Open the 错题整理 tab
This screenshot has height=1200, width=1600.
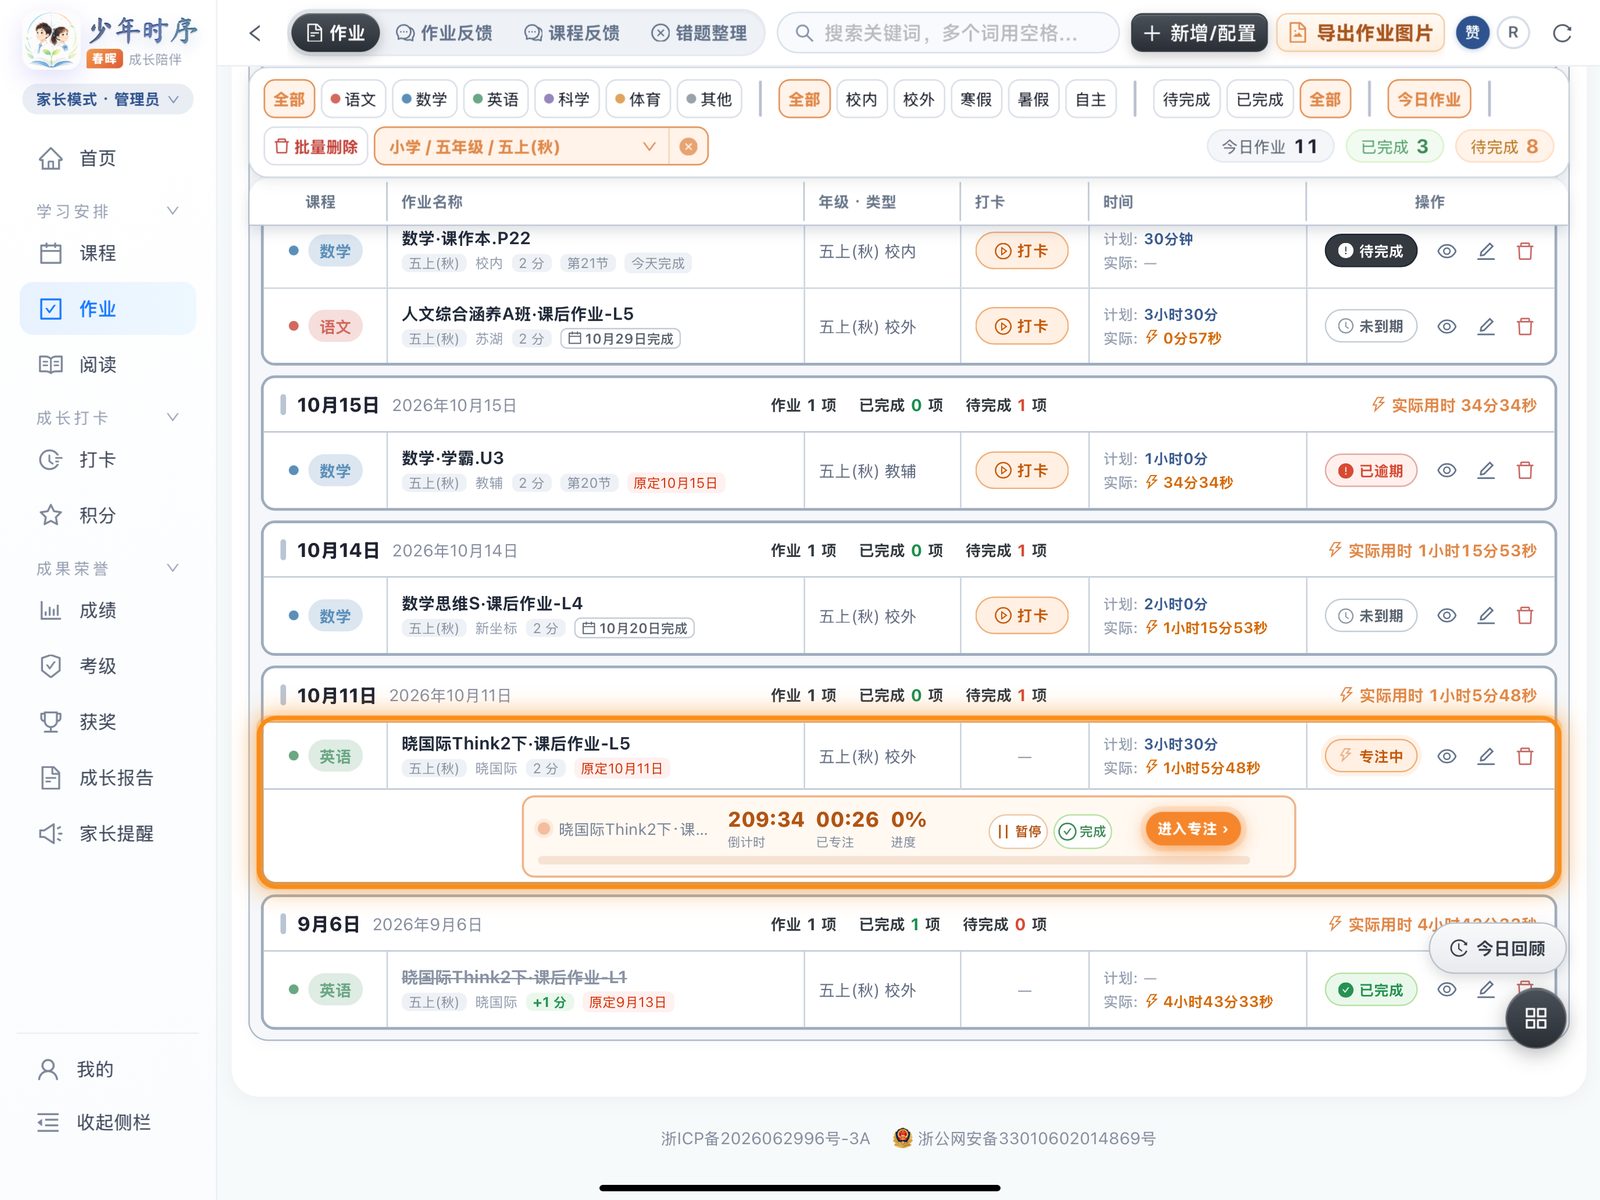[x=699, y=33]
